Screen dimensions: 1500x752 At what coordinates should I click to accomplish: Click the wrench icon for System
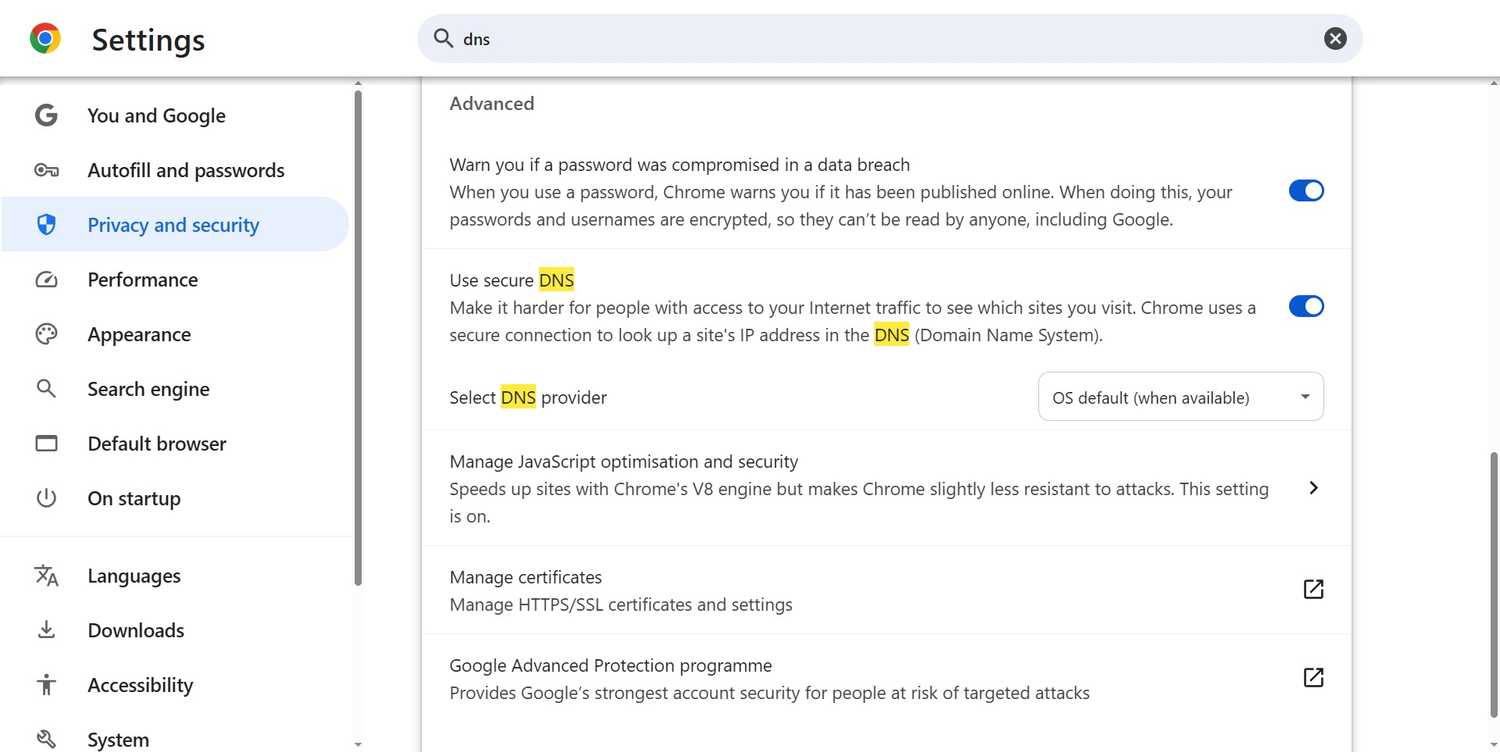coord(46,740)
